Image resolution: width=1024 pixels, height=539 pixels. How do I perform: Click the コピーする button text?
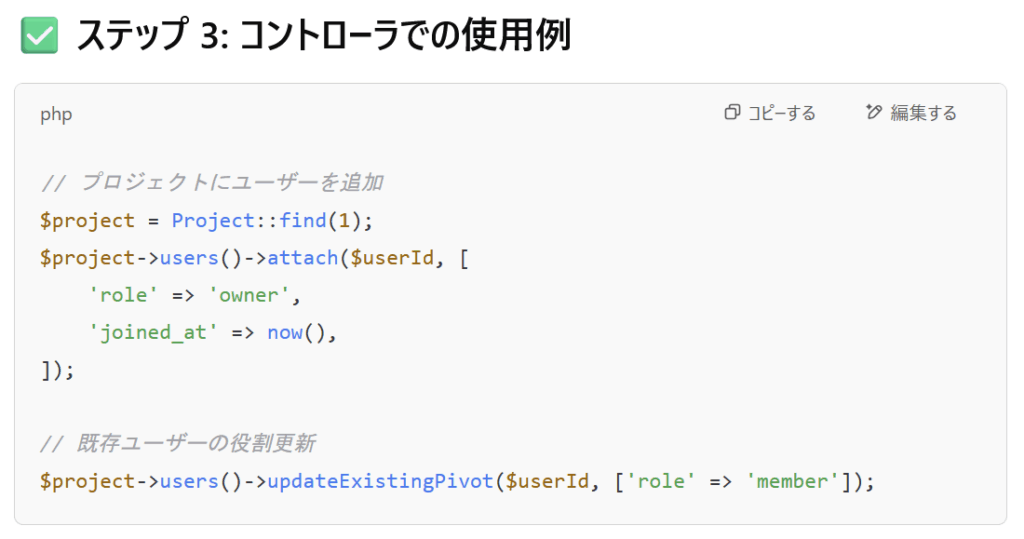tap(782, 113)
